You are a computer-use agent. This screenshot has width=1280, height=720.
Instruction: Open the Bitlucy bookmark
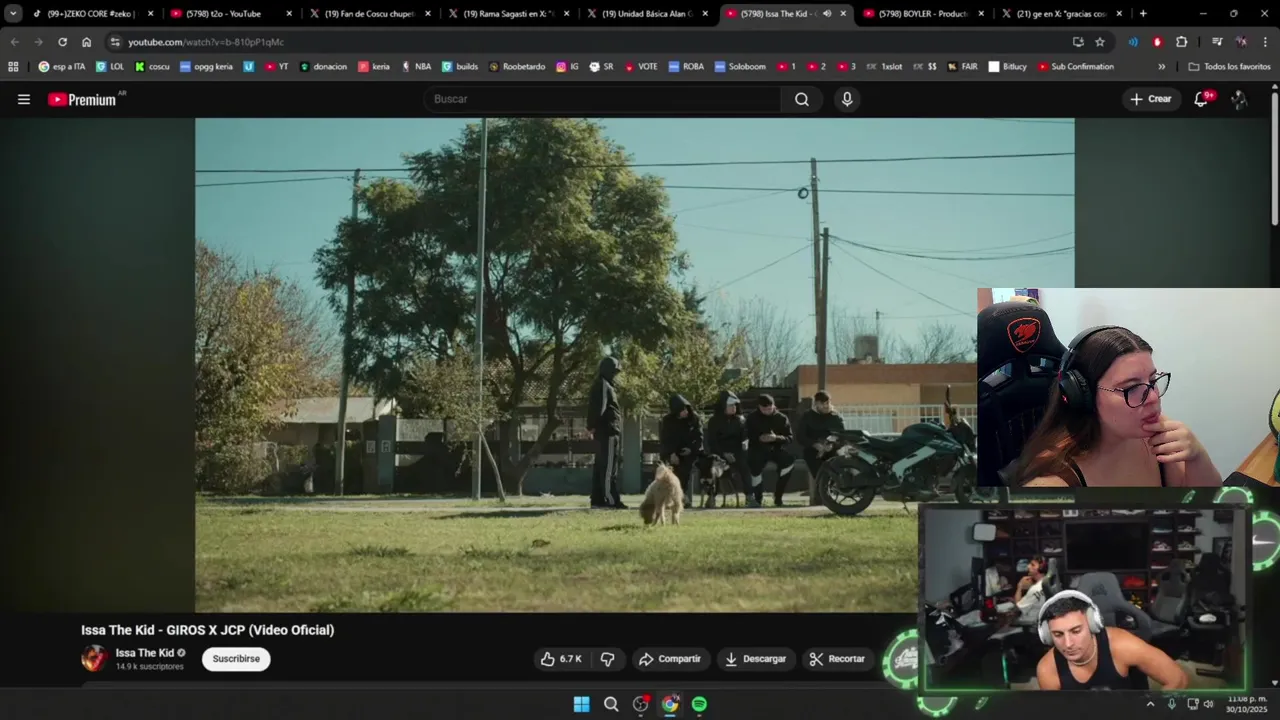point(1007,67)
